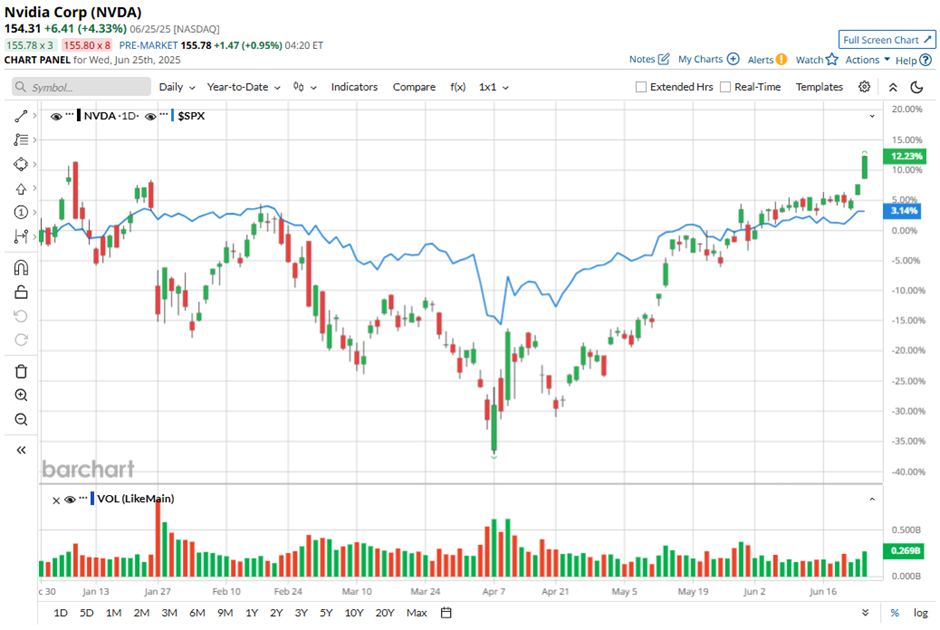Expand the trend line tool flyout arrow
Image resolution: width=940 pixels, height=630 pixels.
click(35, 116)
